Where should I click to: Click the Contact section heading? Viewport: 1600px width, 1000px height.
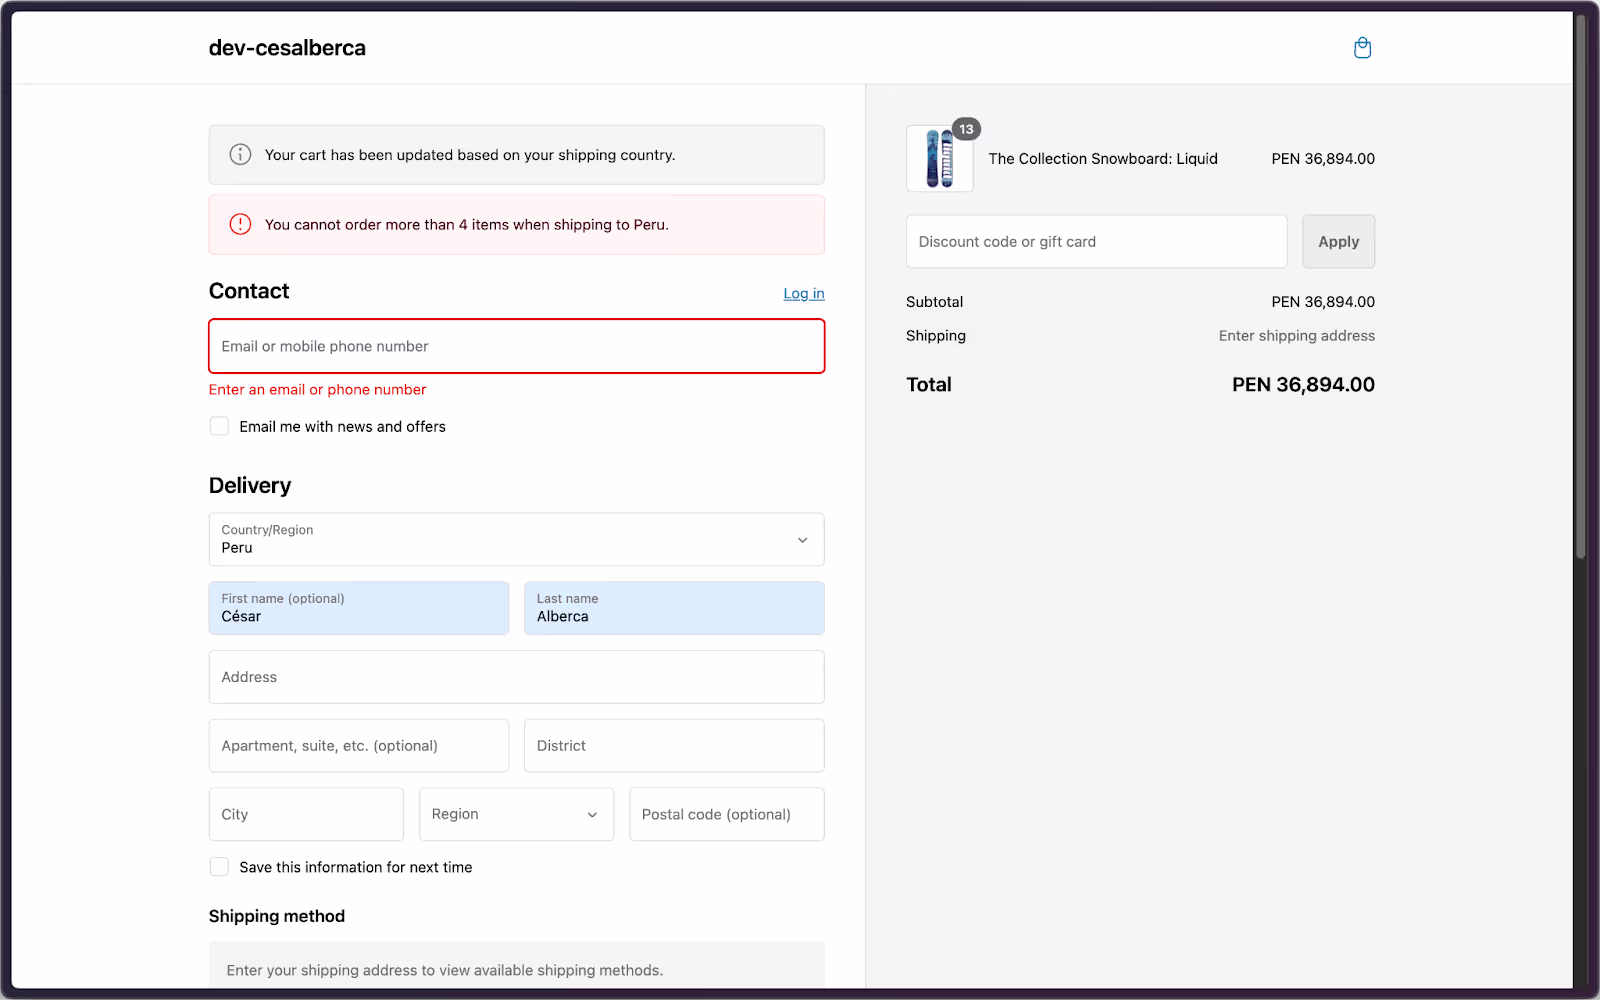click(249, 291)
